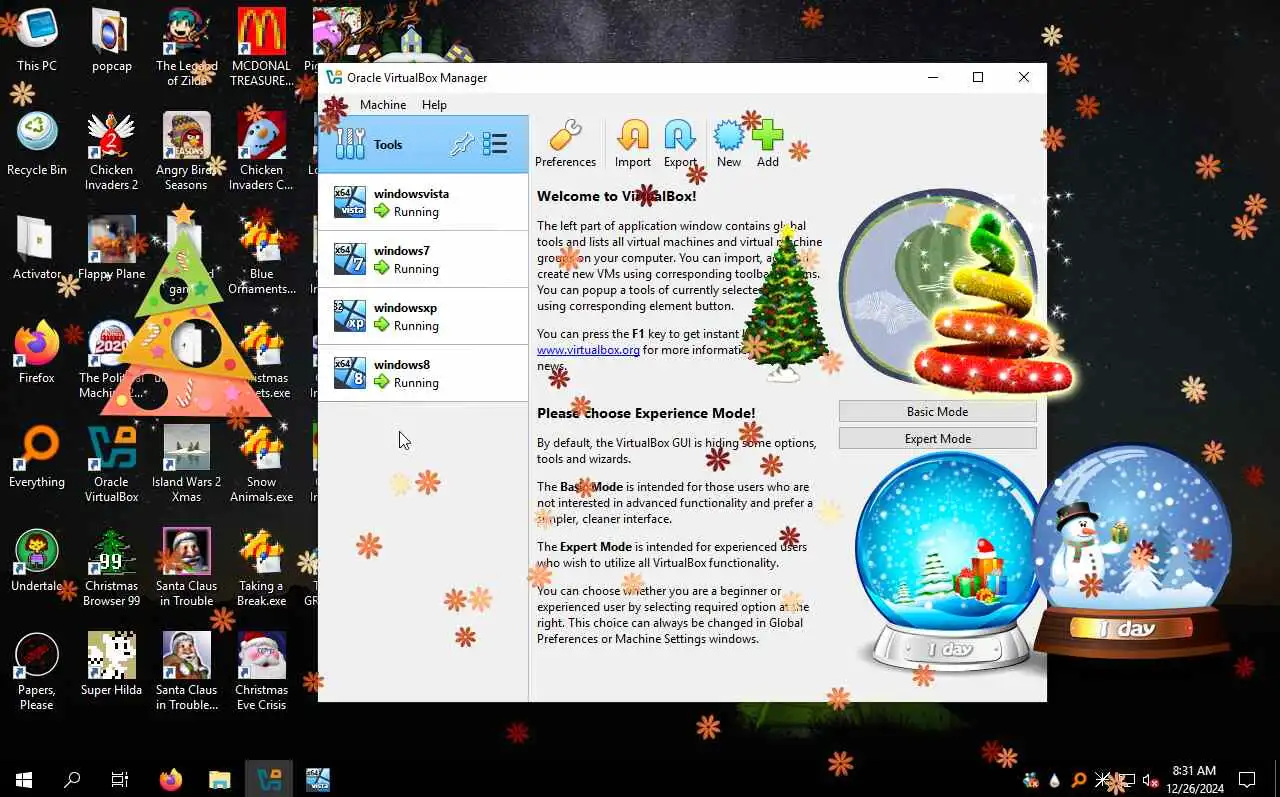Select the windows8 virtual machine
Viewport: 1280px width, 797px height.
coord(423,373)
